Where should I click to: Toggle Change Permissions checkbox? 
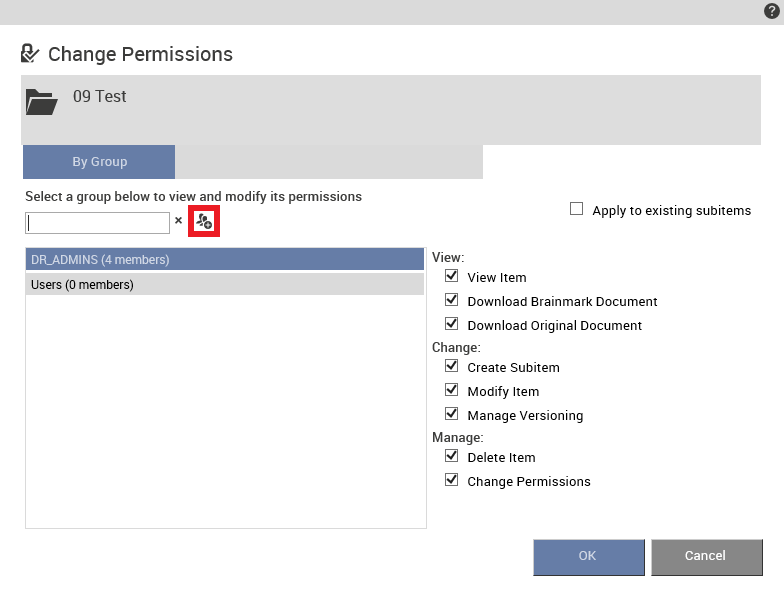point(452,480)
